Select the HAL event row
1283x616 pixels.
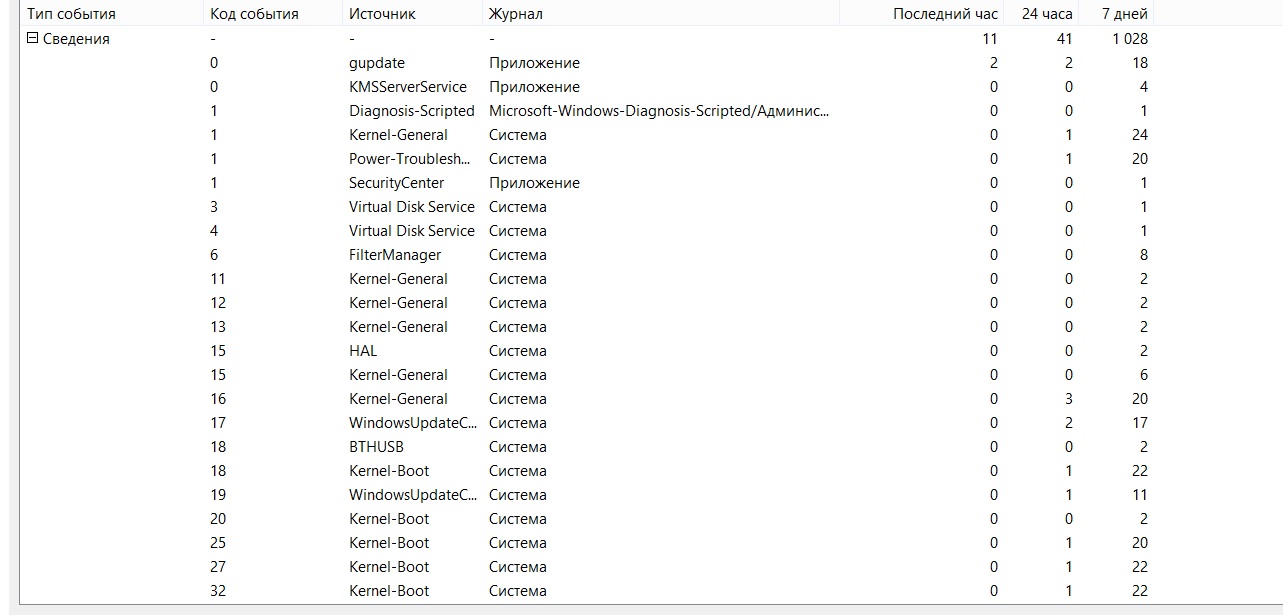point(363,351)
